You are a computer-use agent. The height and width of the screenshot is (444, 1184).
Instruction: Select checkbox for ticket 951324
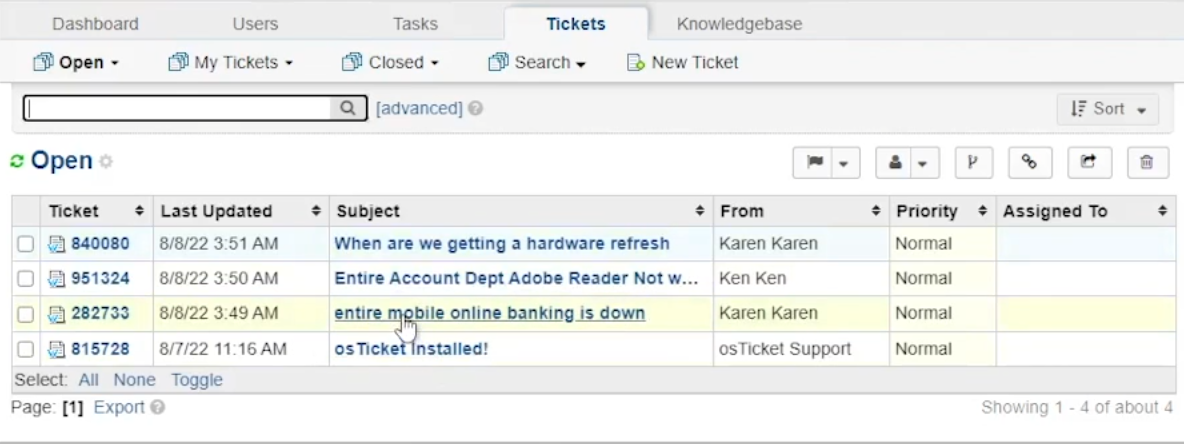[25, 278]
